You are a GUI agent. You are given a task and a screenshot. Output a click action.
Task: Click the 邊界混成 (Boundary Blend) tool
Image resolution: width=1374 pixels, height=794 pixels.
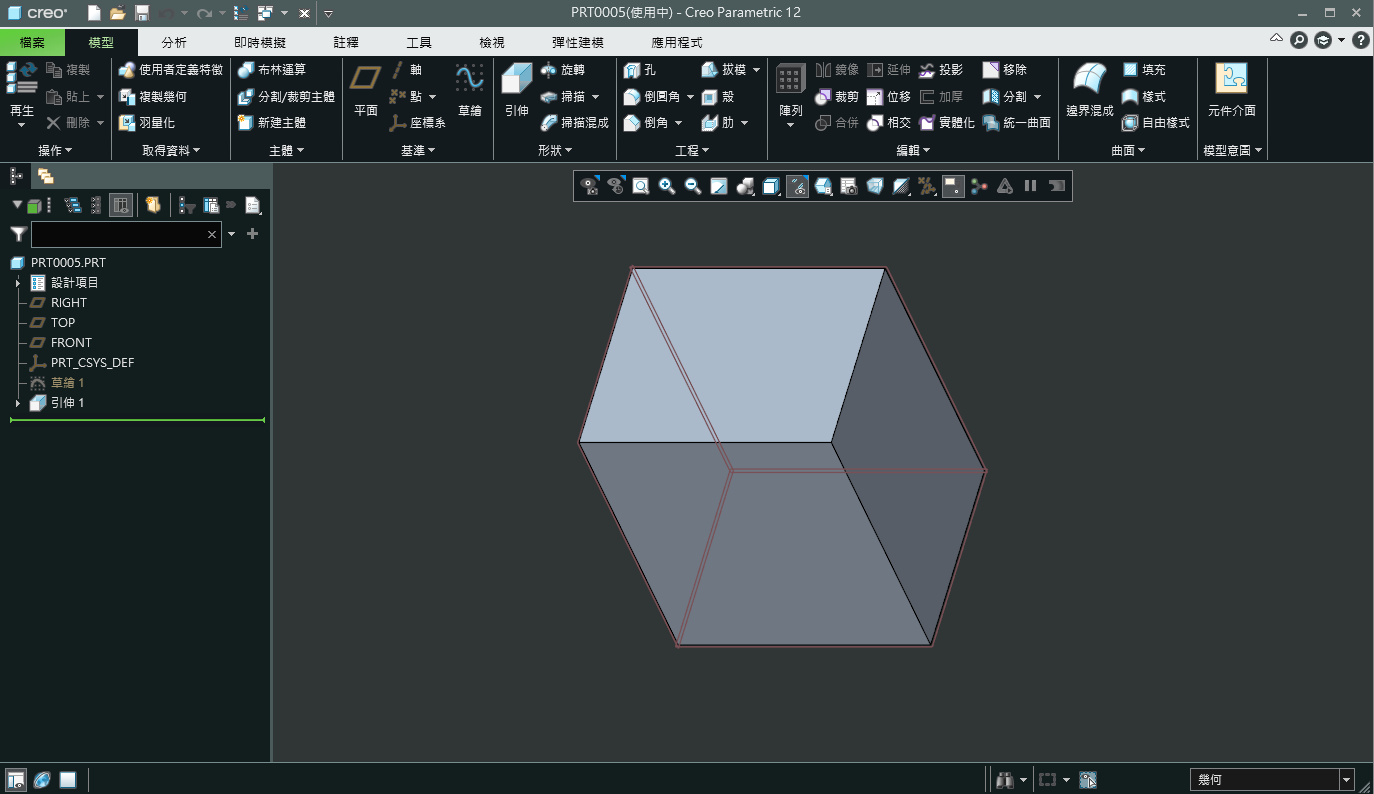1089,92
